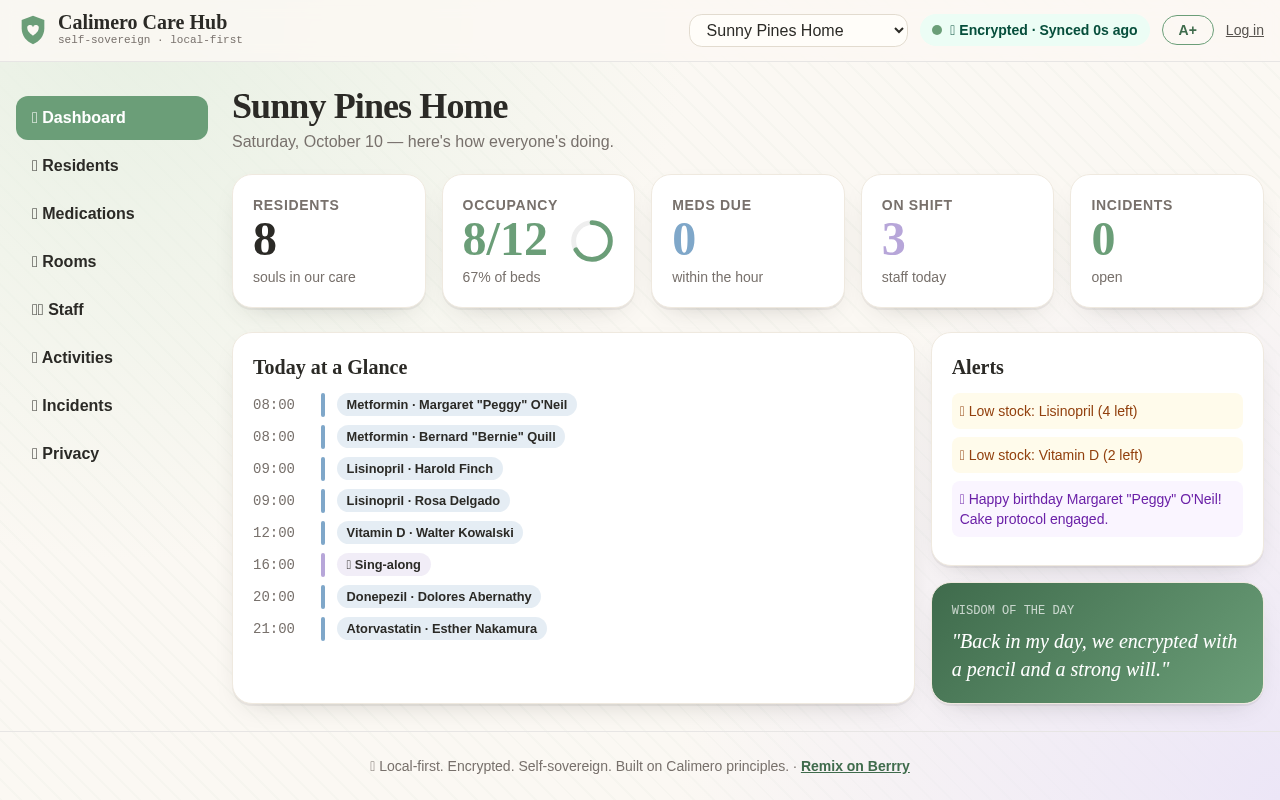This screenshot has width=1280, height=800.
Task: Select Lisinopril Harold Finch entry
Action: (420, 469)
